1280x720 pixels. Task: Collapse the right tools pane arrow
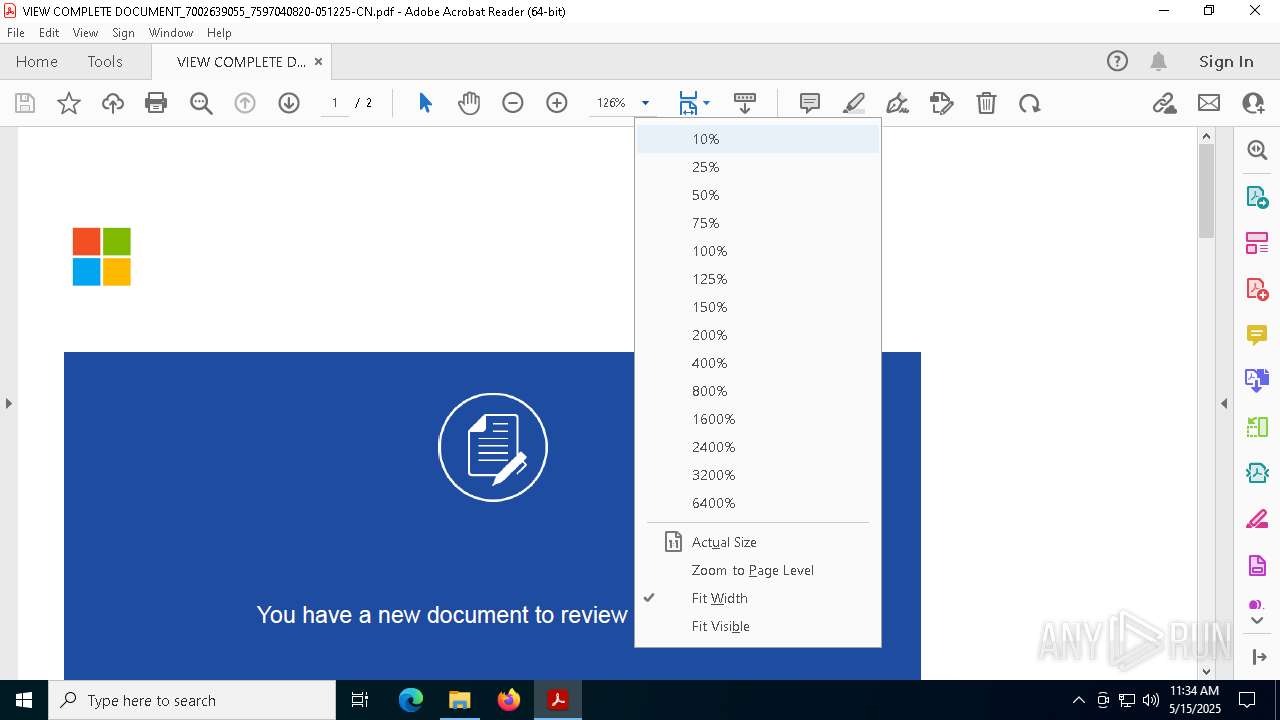1224,403
